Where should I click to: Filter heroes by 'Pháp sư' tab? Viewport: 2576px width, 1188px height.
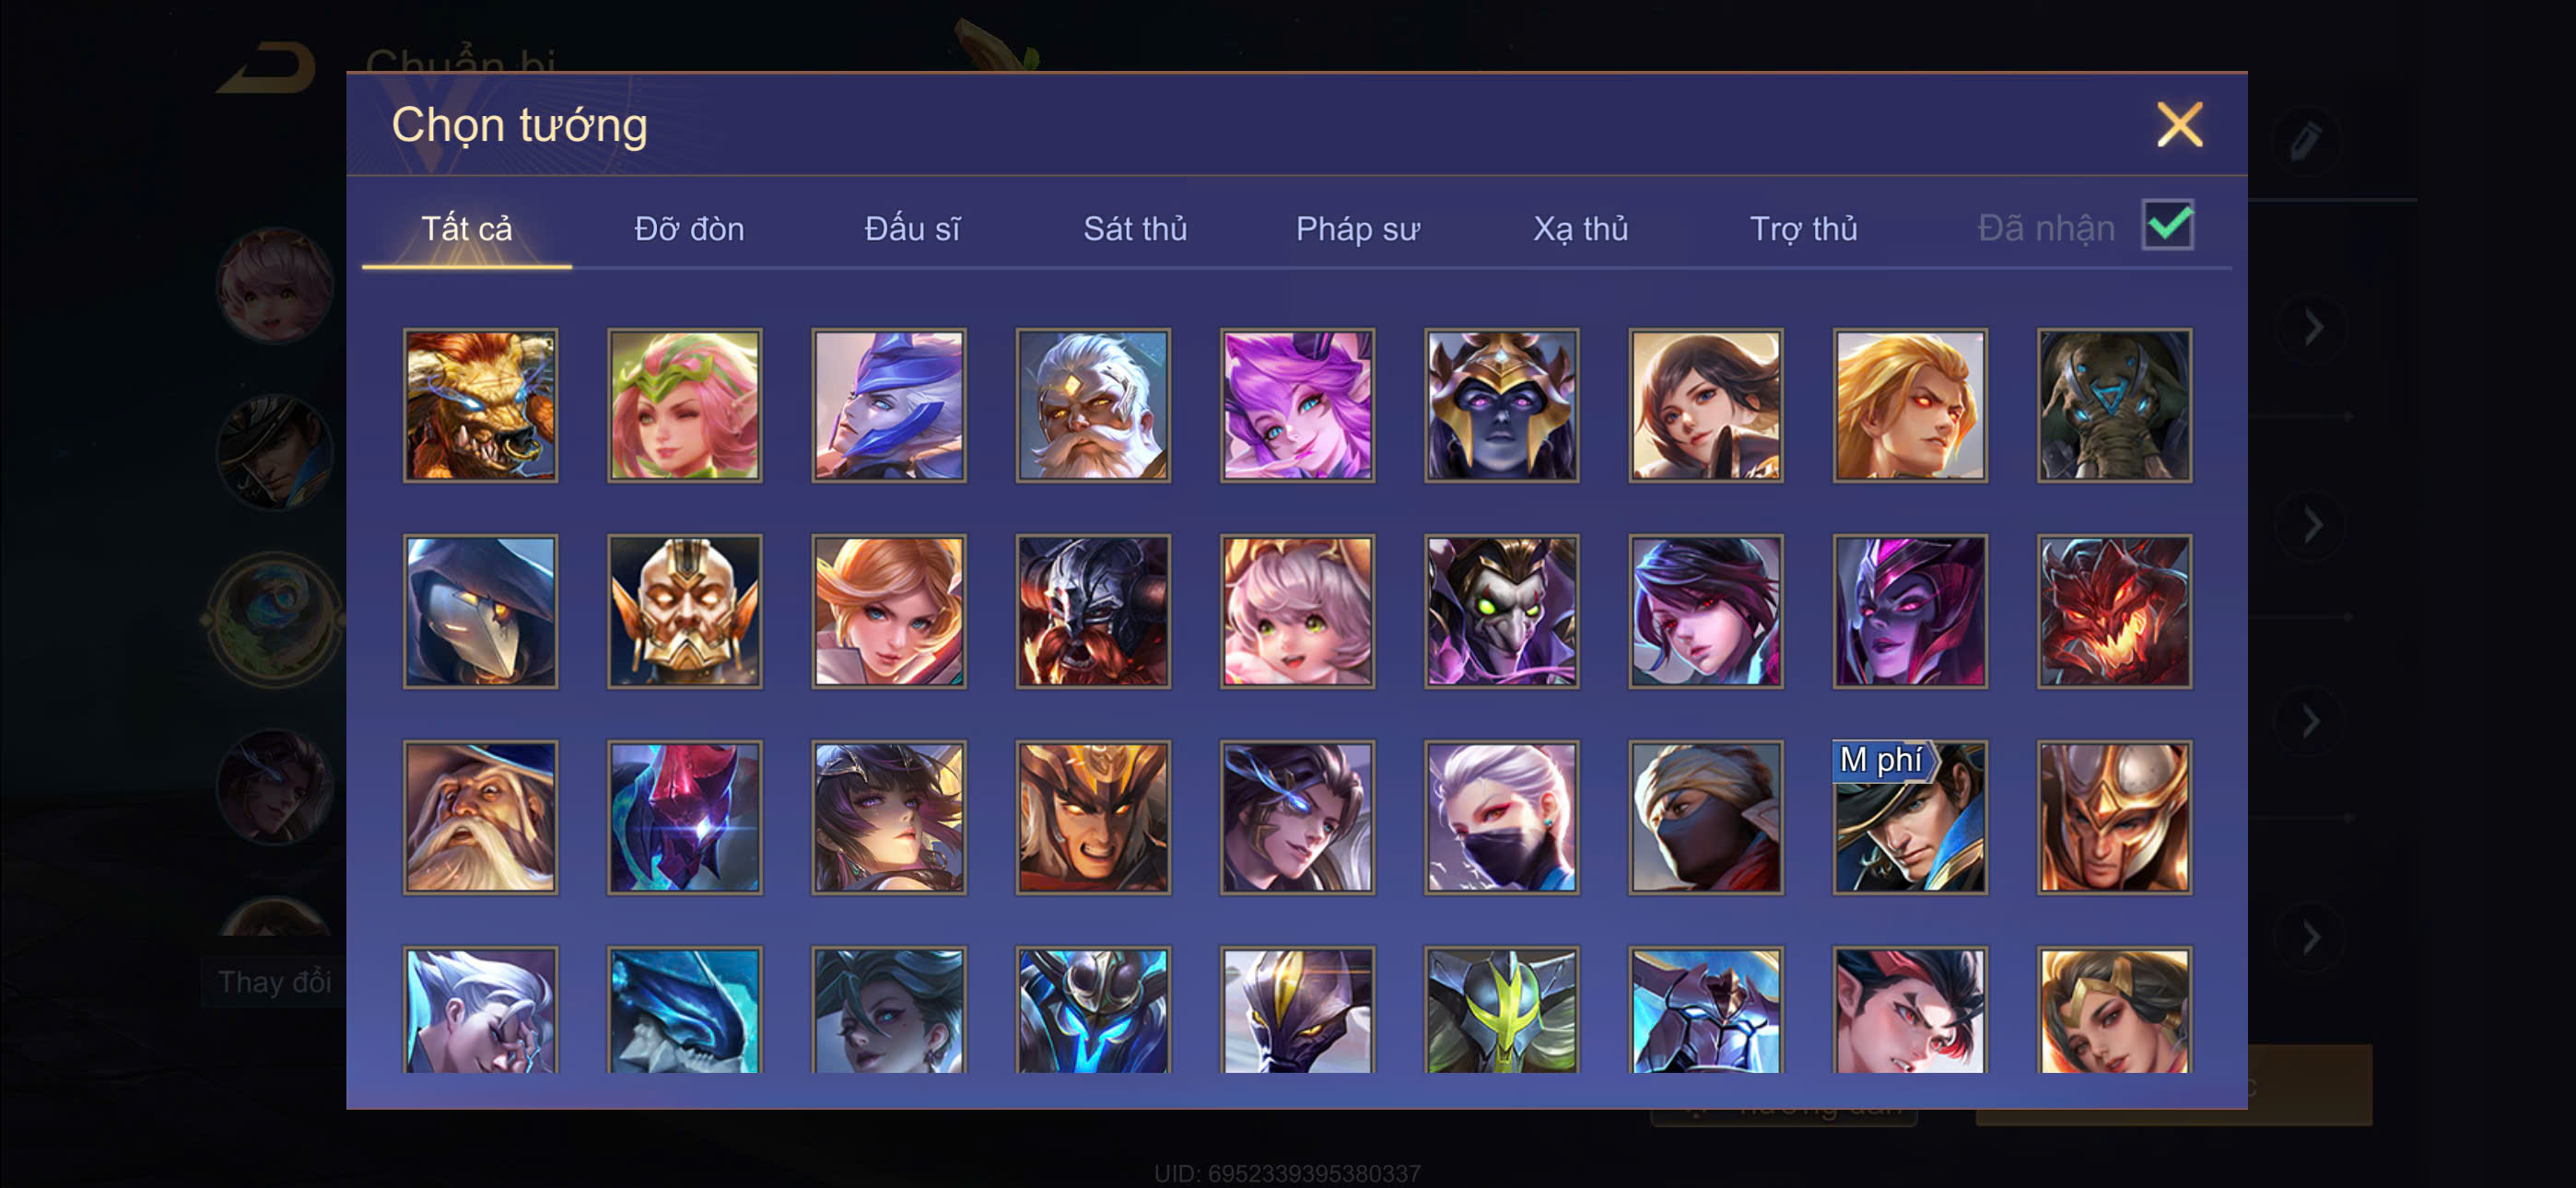(x=1357, y=229)
